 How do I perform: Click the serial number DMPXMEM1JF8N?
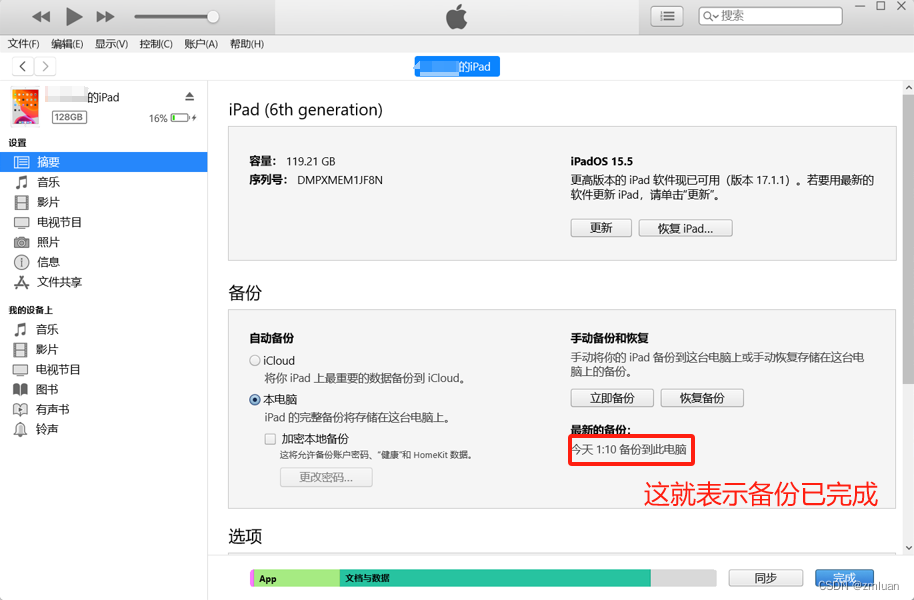tap(340, 180)
